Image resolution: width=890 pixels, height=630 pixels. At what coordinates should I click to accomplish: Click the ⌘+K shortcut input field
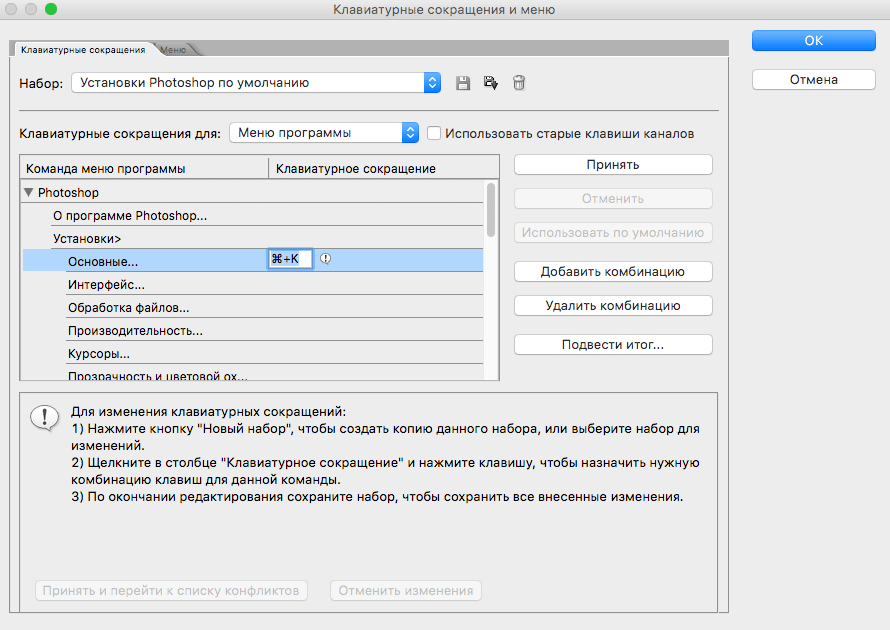290,259
